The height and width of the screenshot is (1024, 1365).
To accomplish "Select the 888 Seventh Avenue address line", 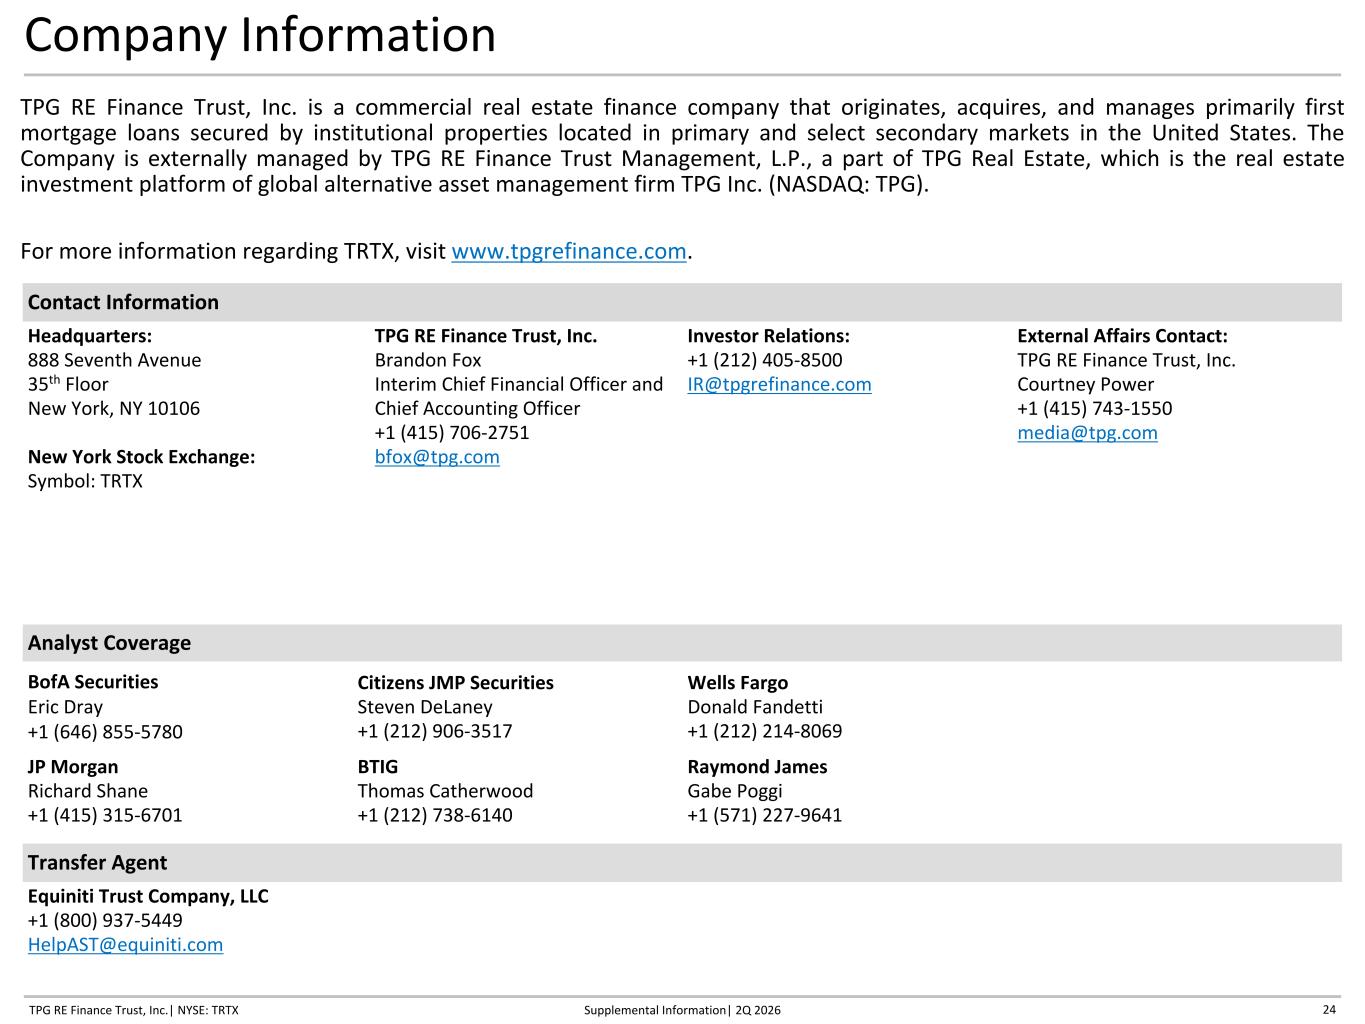I will tap(114, 360).
